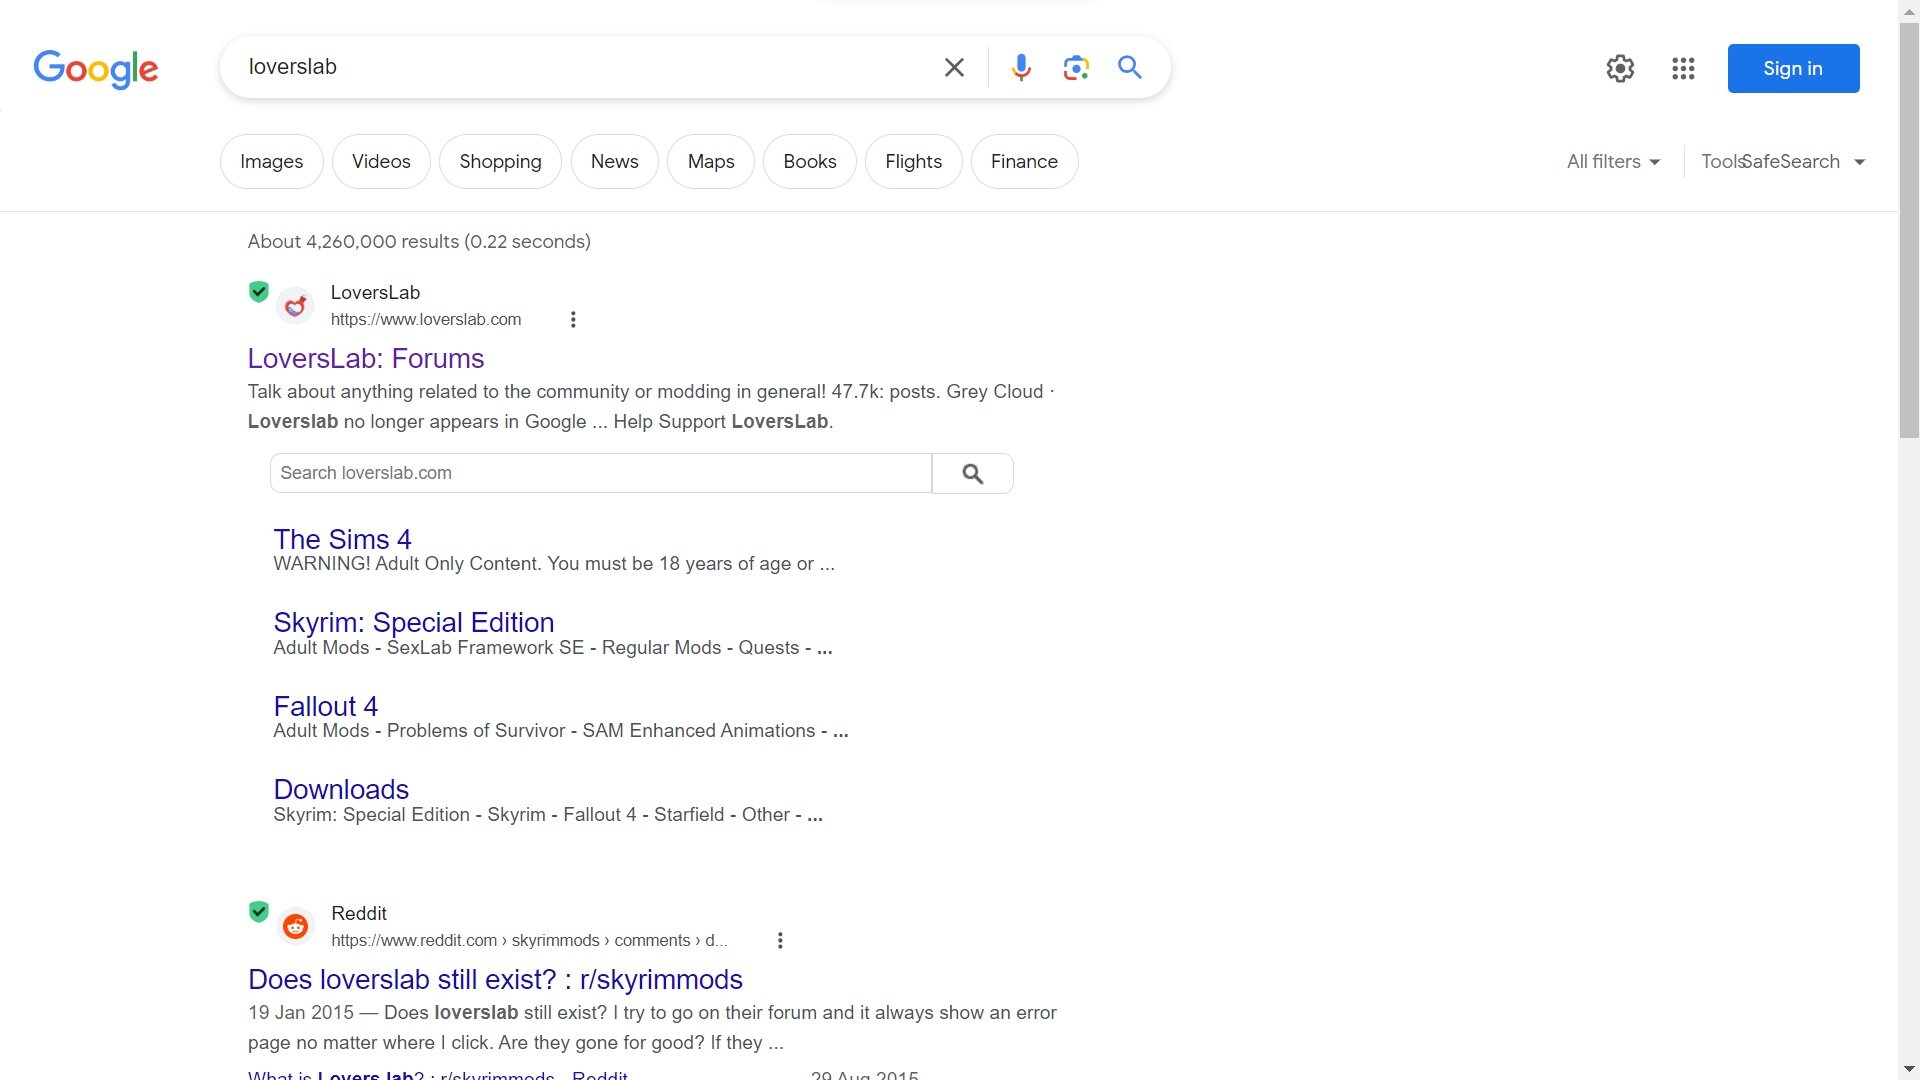Click the Sign in button
This screenshot has height=1080, width=1920.
pos(1793,68)
